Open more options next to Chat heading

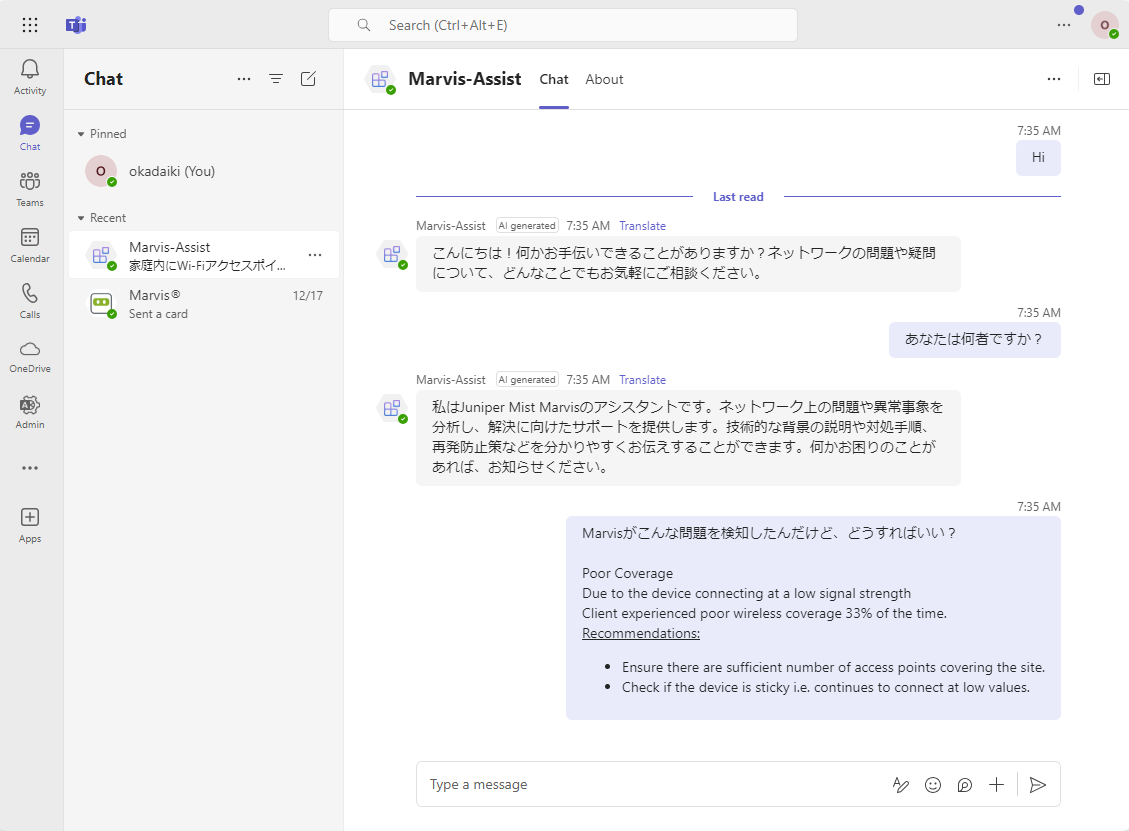(x=244, y=79)
